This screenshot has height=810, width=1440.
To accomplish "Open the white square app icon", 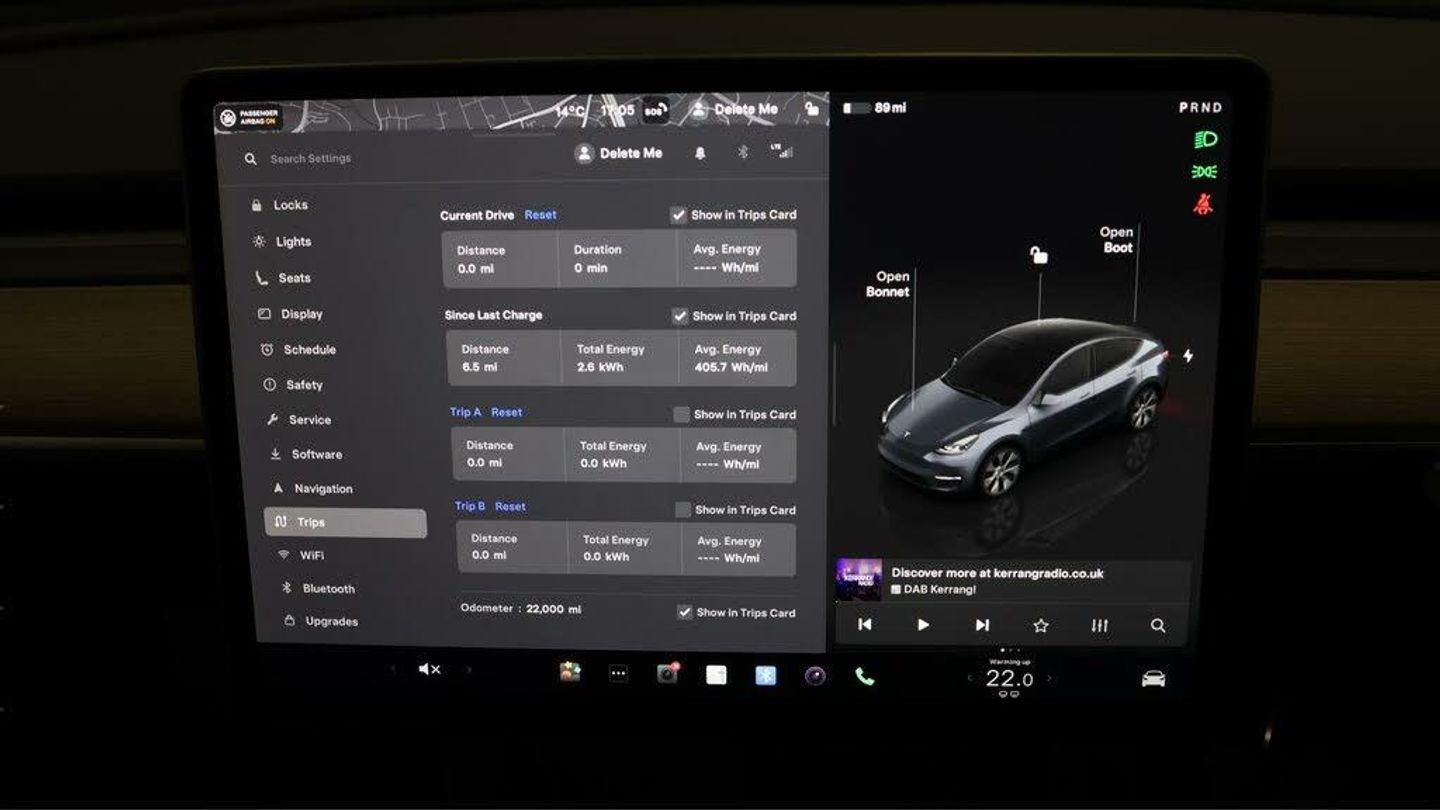I will click(716, 675).
